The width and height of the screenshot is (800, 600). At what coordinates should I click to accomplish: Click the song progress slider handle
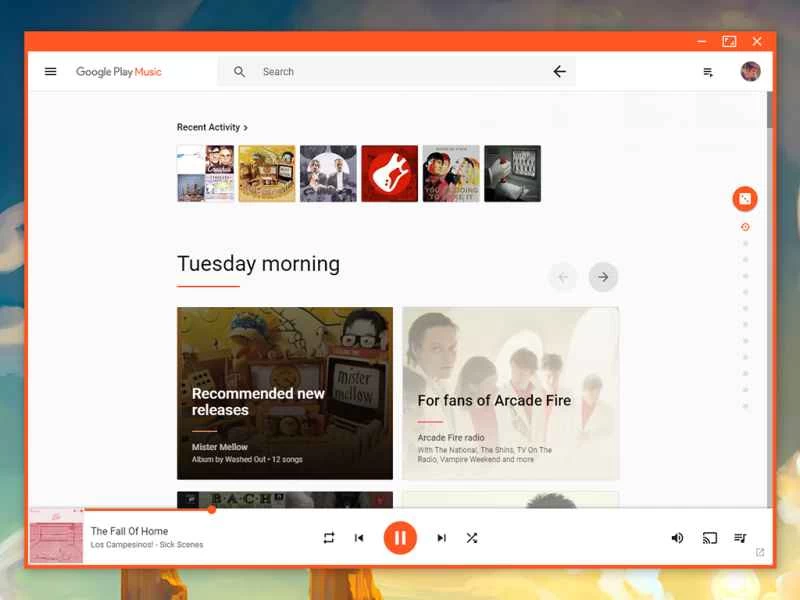[x=212, y=509]
